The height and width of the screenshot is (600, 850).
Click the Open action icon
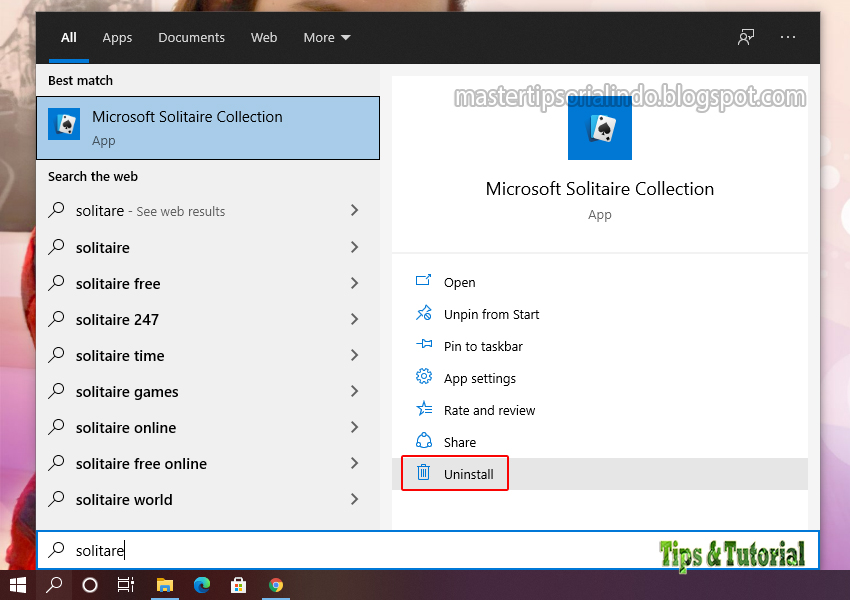click(x=423, y=281)
